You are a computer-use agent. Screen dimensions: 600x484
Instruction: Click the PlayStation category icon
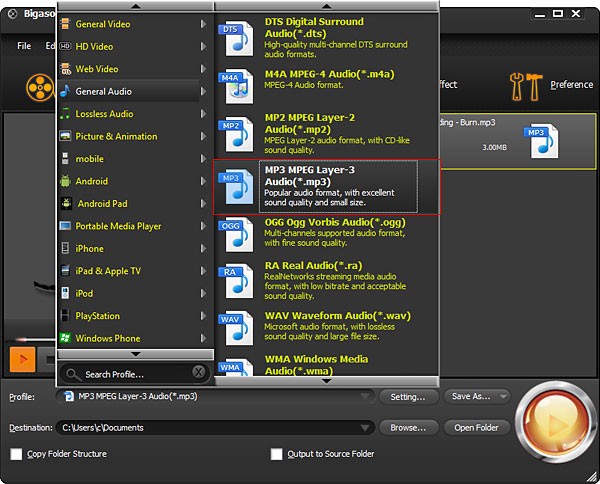(65, 316)
